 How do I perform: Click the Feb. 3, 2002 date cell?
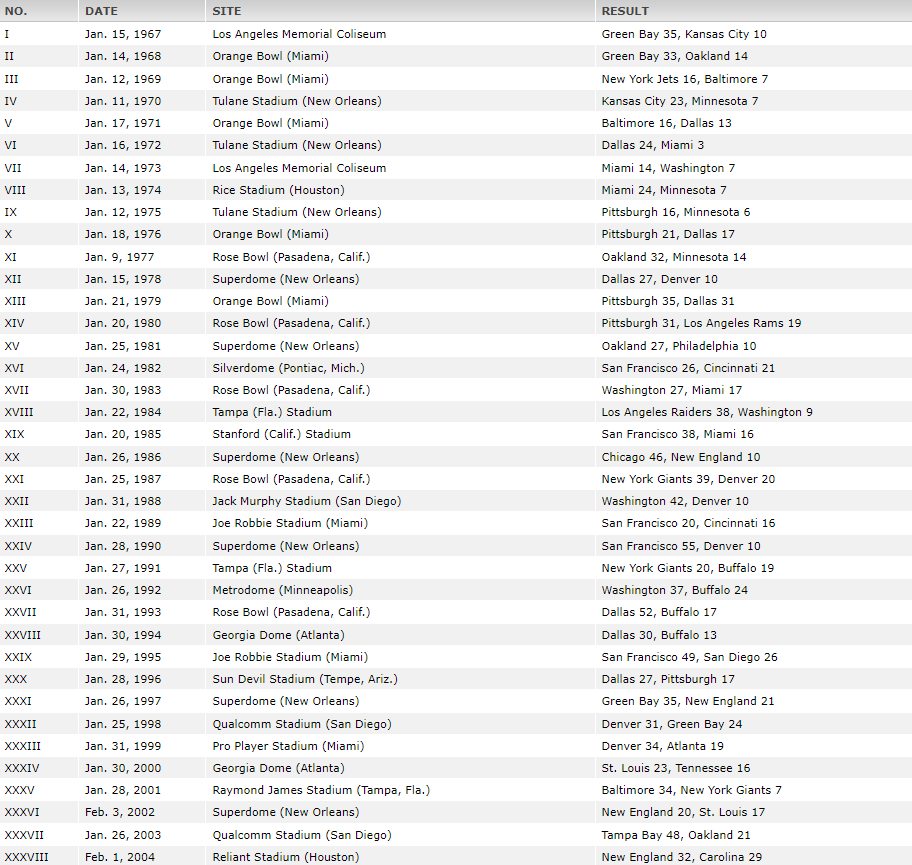[x=120, y=812]
